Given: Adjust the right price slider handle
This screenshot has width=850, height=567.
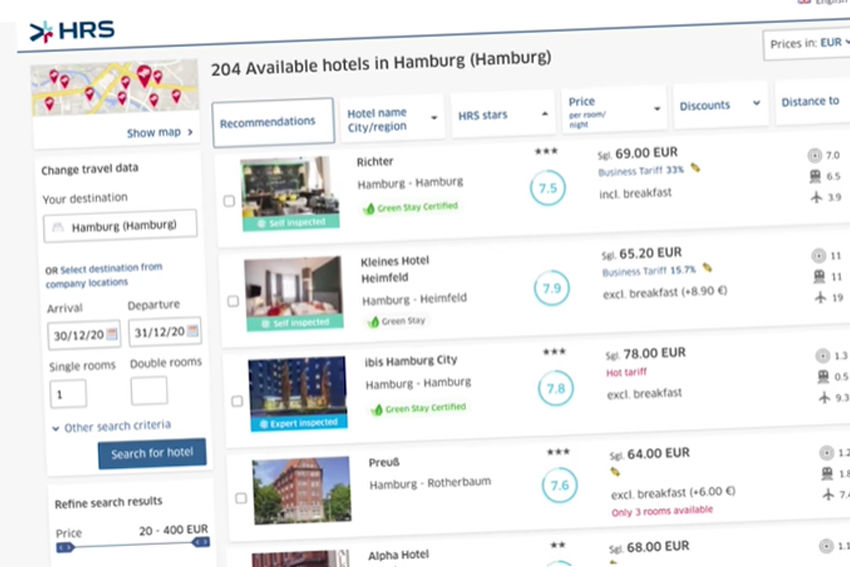Looking at the screenshot, I should [x=201, y=542].
